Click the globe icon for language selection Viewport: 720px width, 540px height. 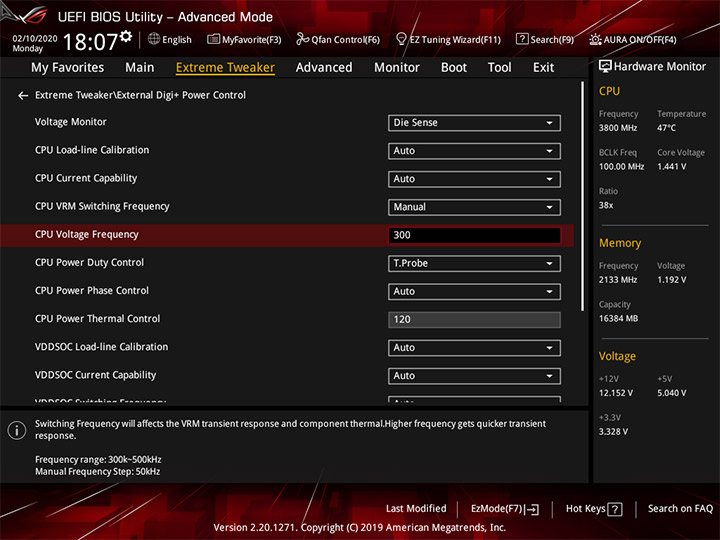click(x=154, y=39)
